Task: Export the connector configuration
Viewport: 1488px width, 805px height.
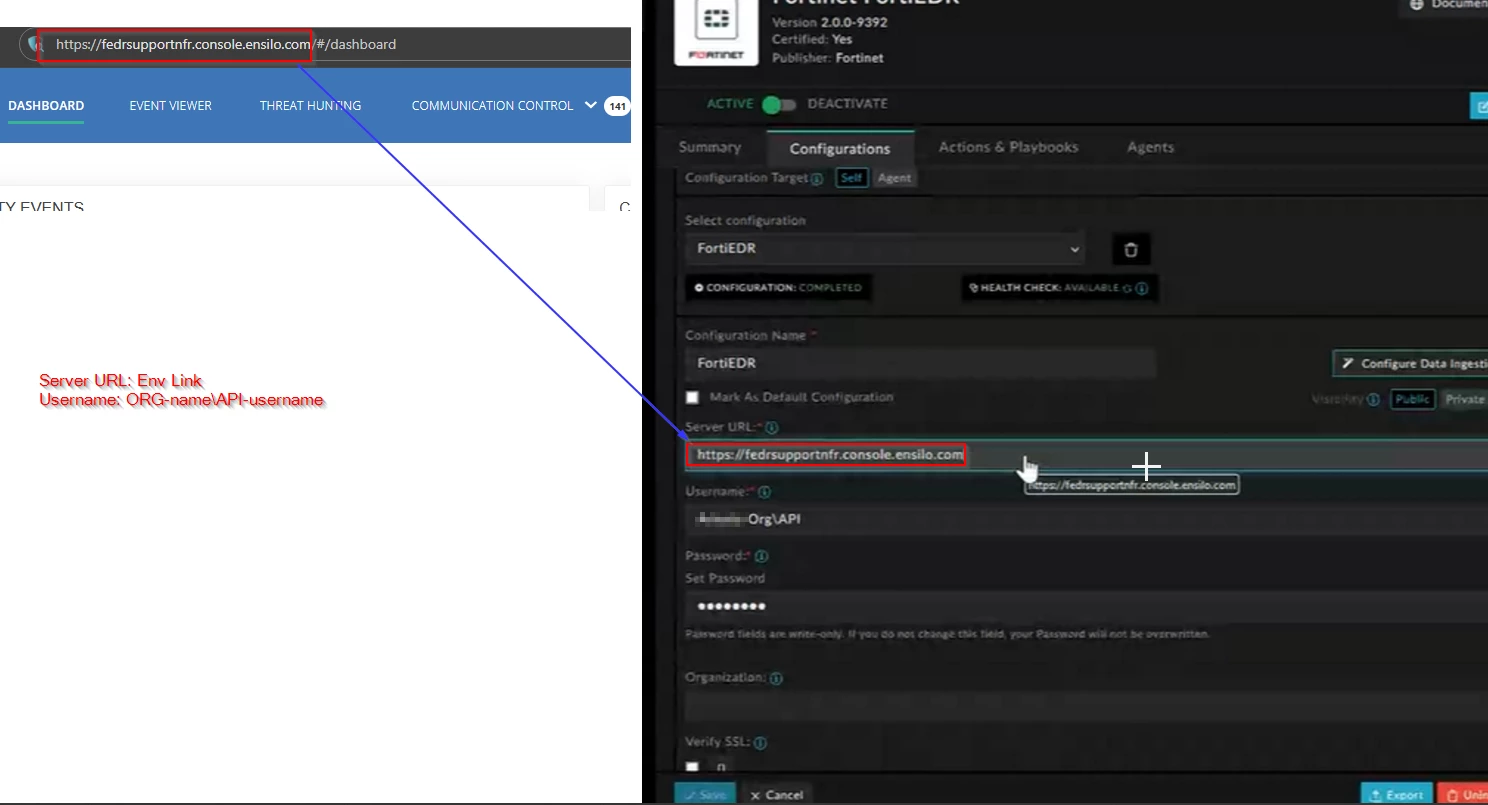Action: coord(1397,794)
